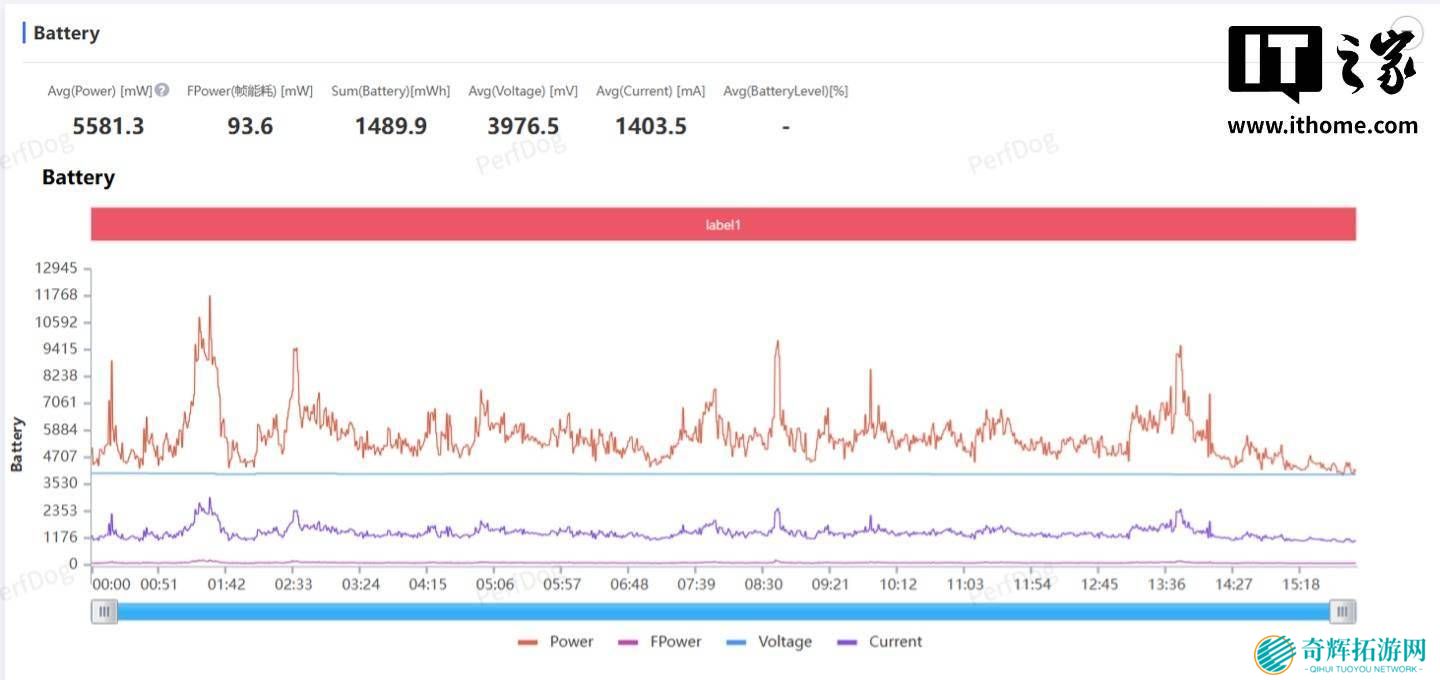1440x680 pixels.
Task: Click the blue time range bar's middle
Action: 723,612
